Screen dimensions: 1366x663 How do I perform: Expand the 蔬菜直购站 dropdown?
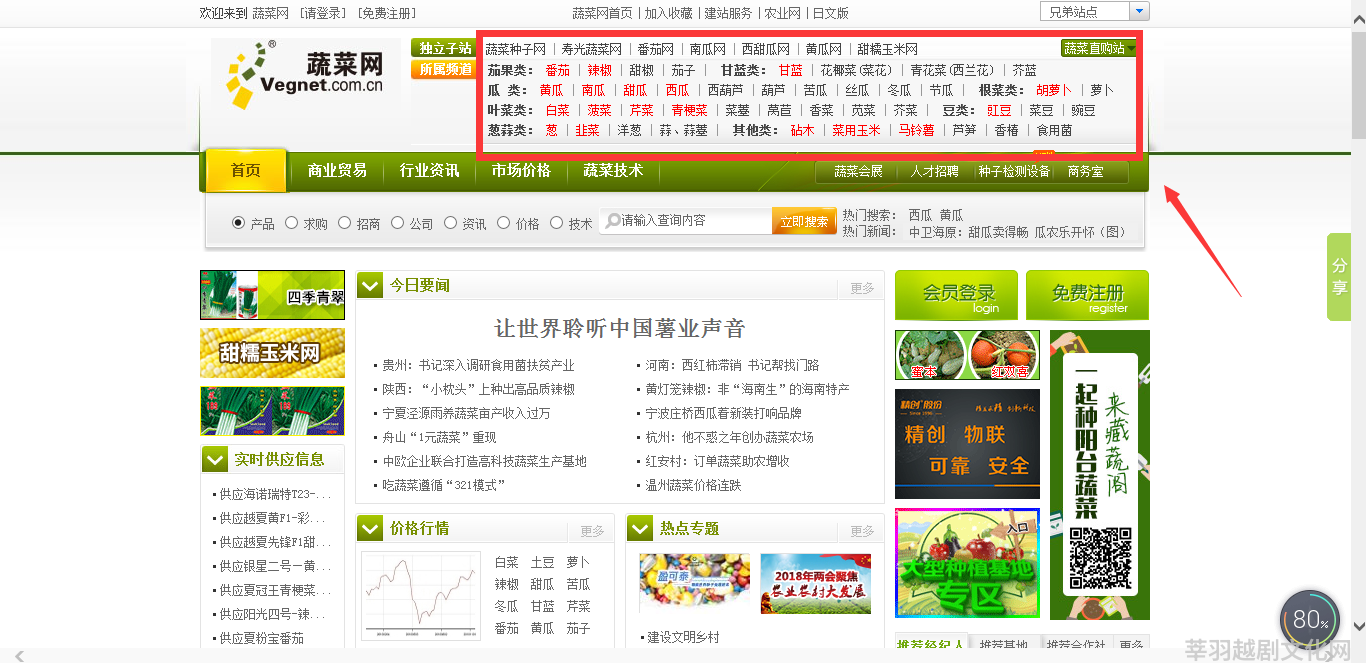click(x=1099, y=48)
